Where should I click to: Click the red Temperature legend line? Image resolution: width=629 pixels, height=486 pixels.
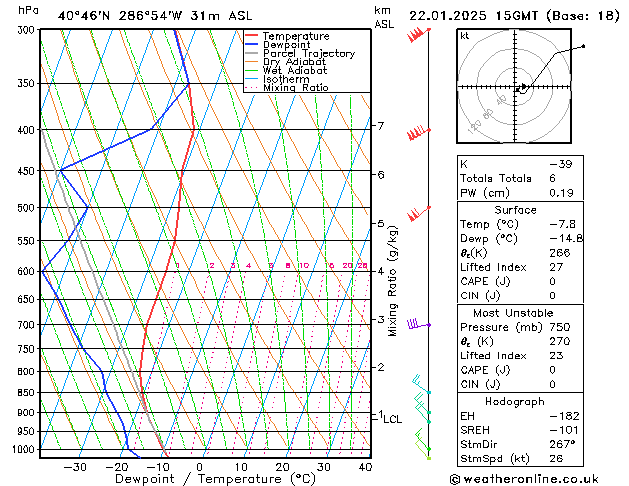click(x=251, y=36)
